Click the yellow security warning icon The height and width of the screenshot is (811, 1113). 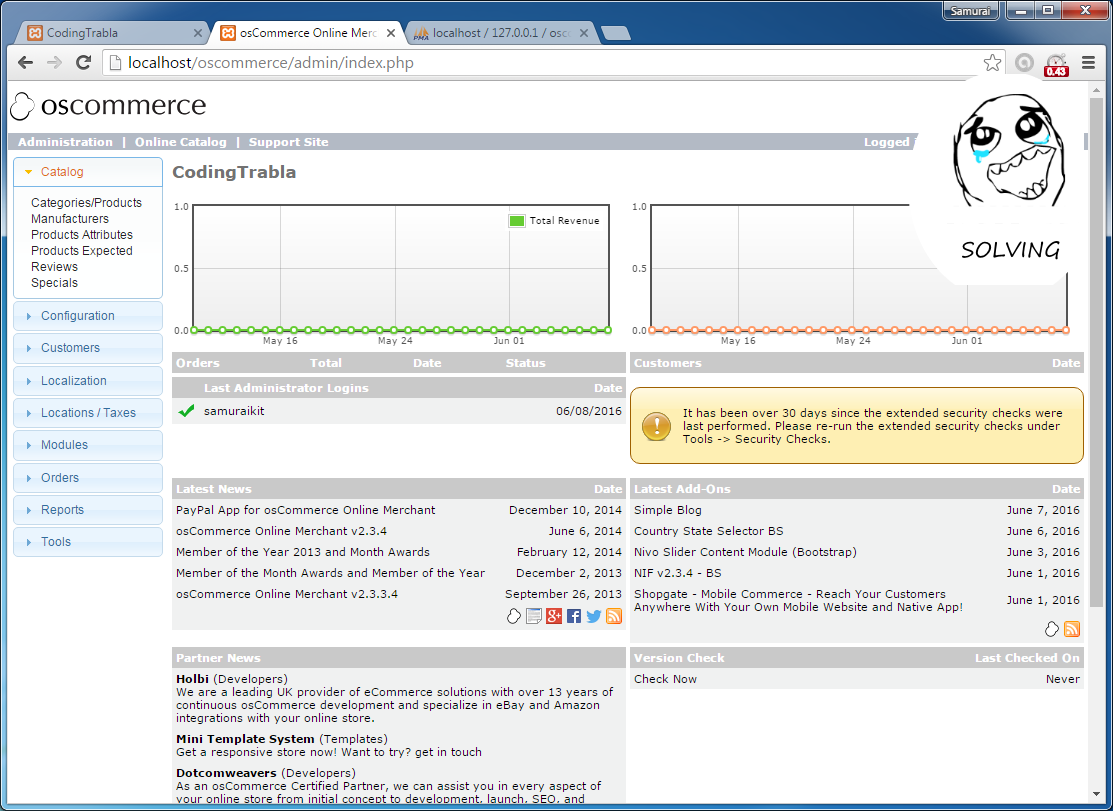tap(656, 426)
